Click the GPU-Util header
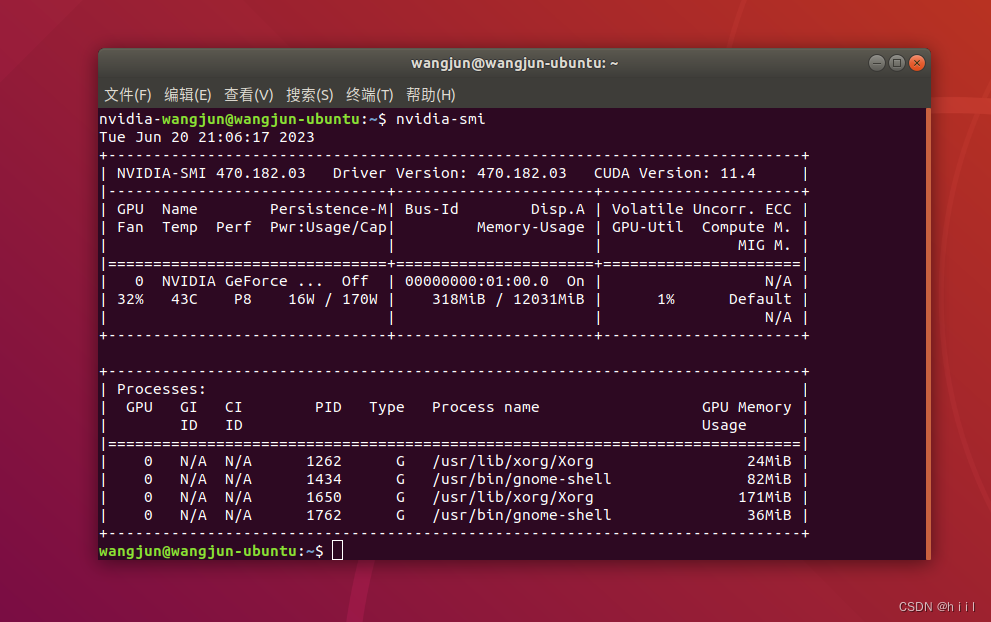This screenshot has height=622, width=991. pos(648,228)
